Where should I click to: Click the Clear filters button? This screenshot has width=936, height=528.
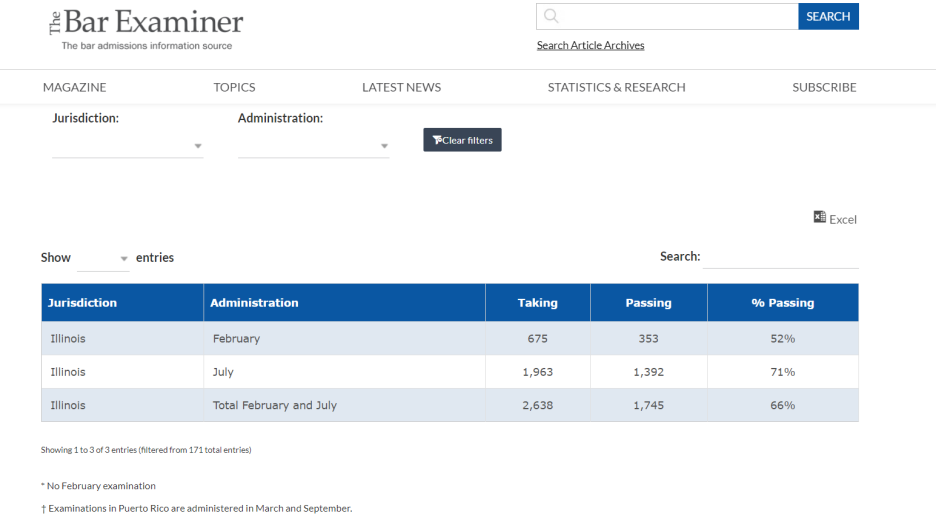463,140
